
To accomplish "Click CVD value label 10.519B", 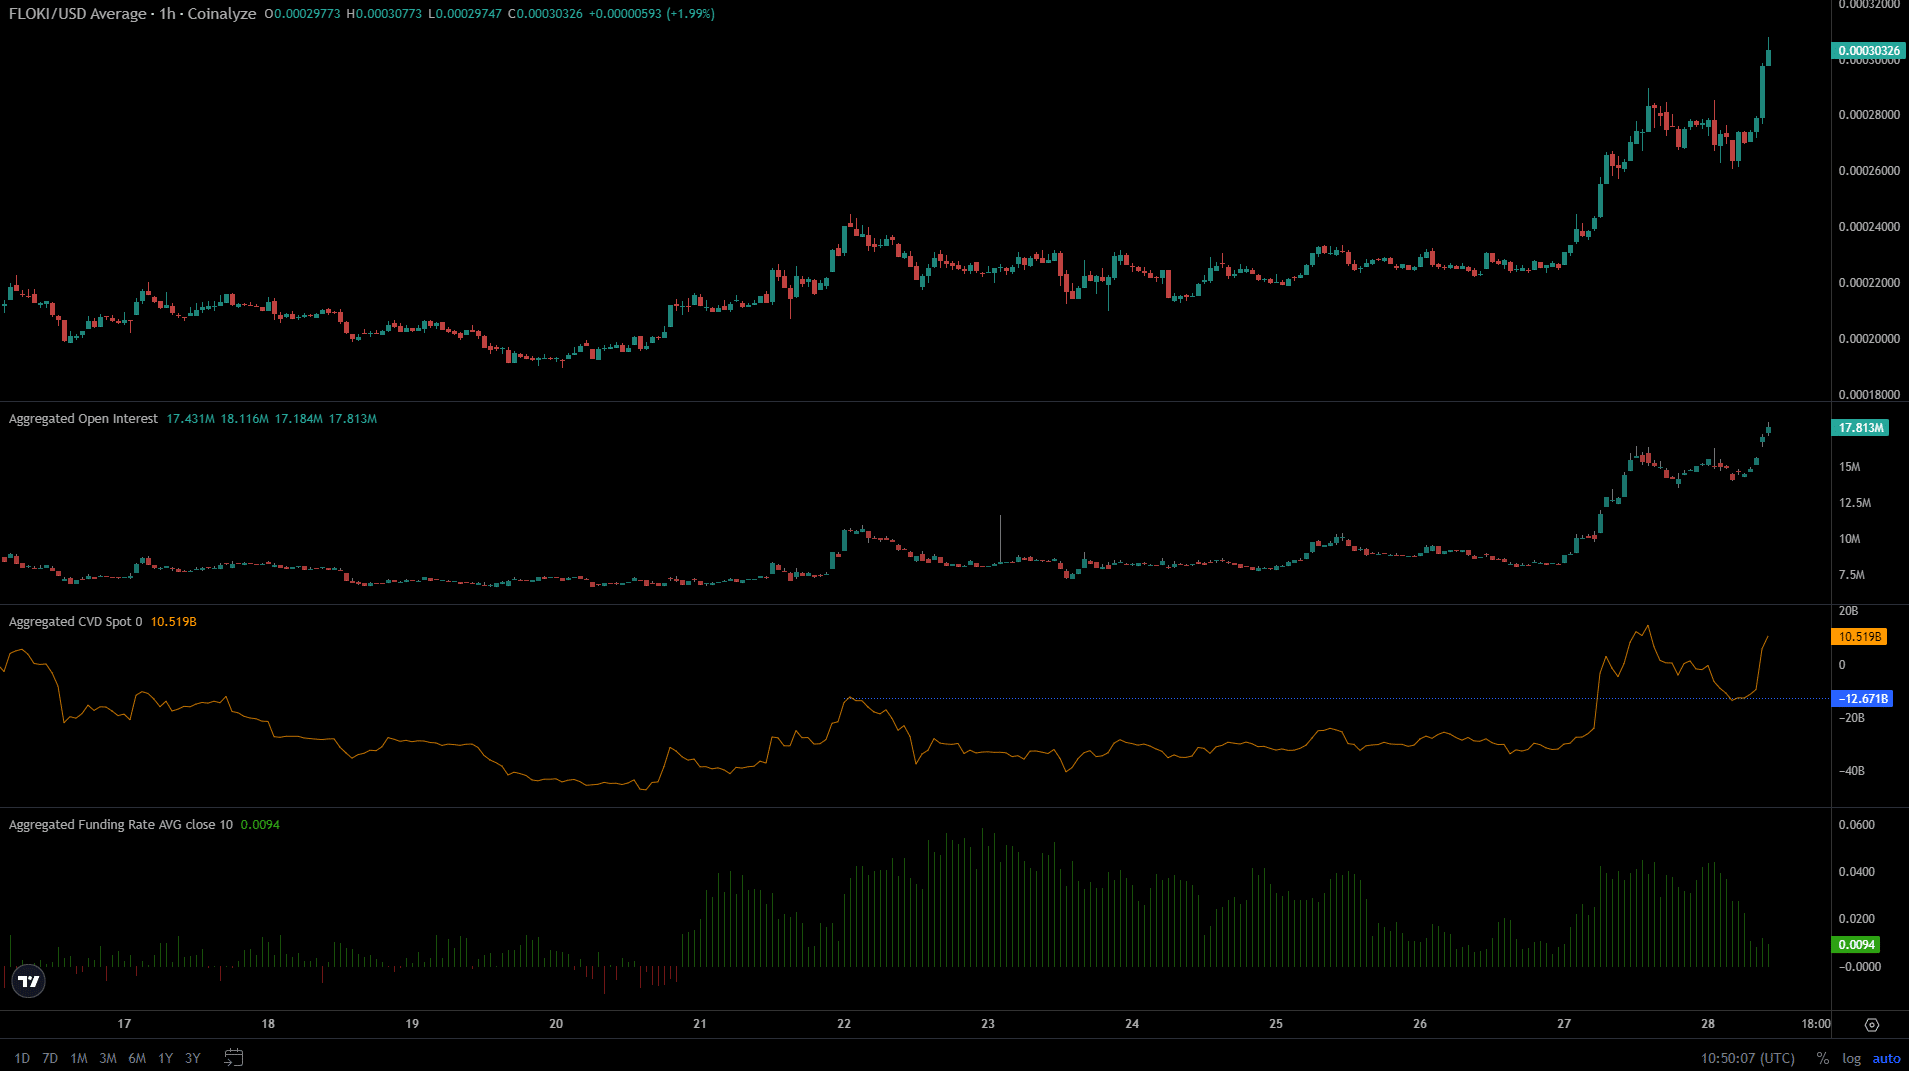I will pyautogui.click(x=1859, y=637).
